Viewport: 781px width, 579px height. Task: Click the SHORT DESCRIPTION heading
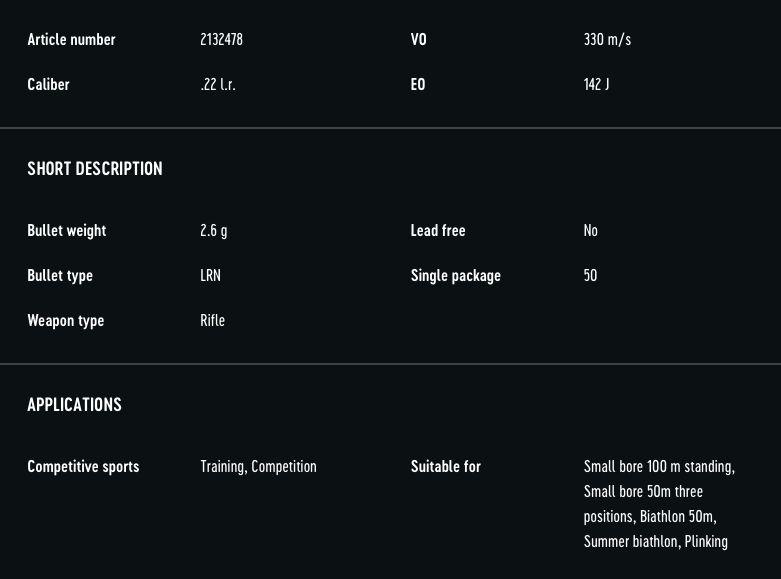pyautogui.click(x=95, y=168)
